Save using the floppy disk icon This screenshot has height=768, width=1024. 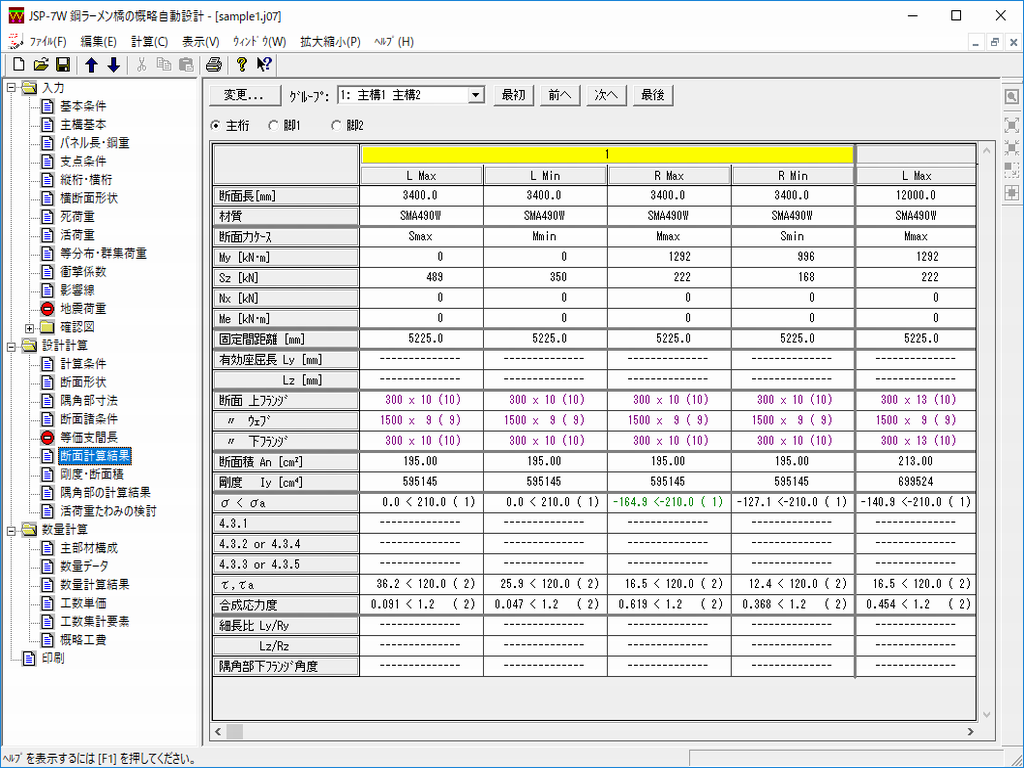coord(62,65)
